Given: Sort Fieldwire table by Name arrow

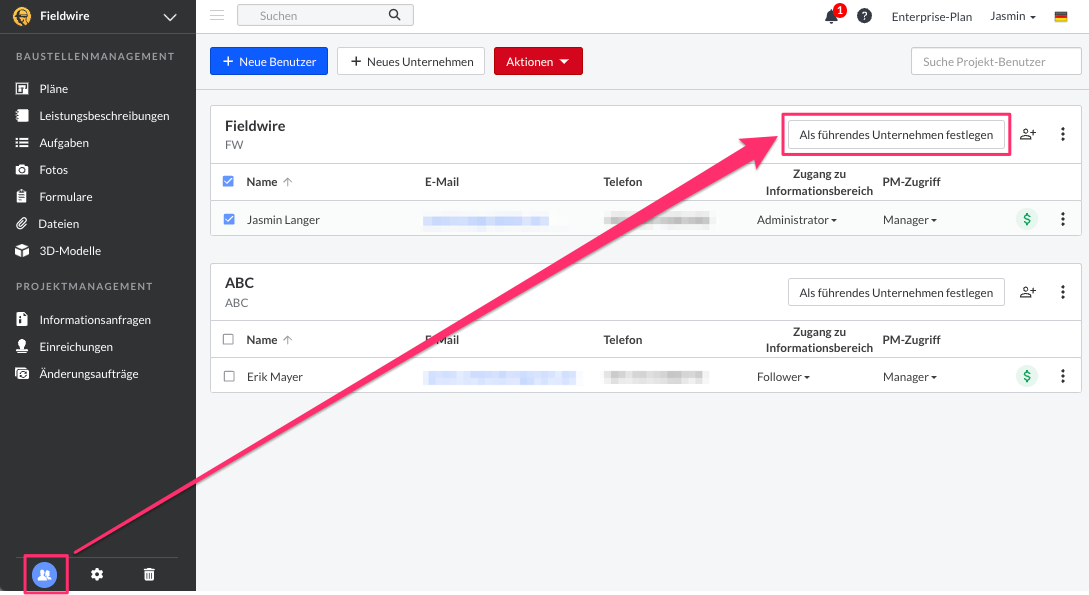Looking at the screenshot, I should [x=288, y=182].
